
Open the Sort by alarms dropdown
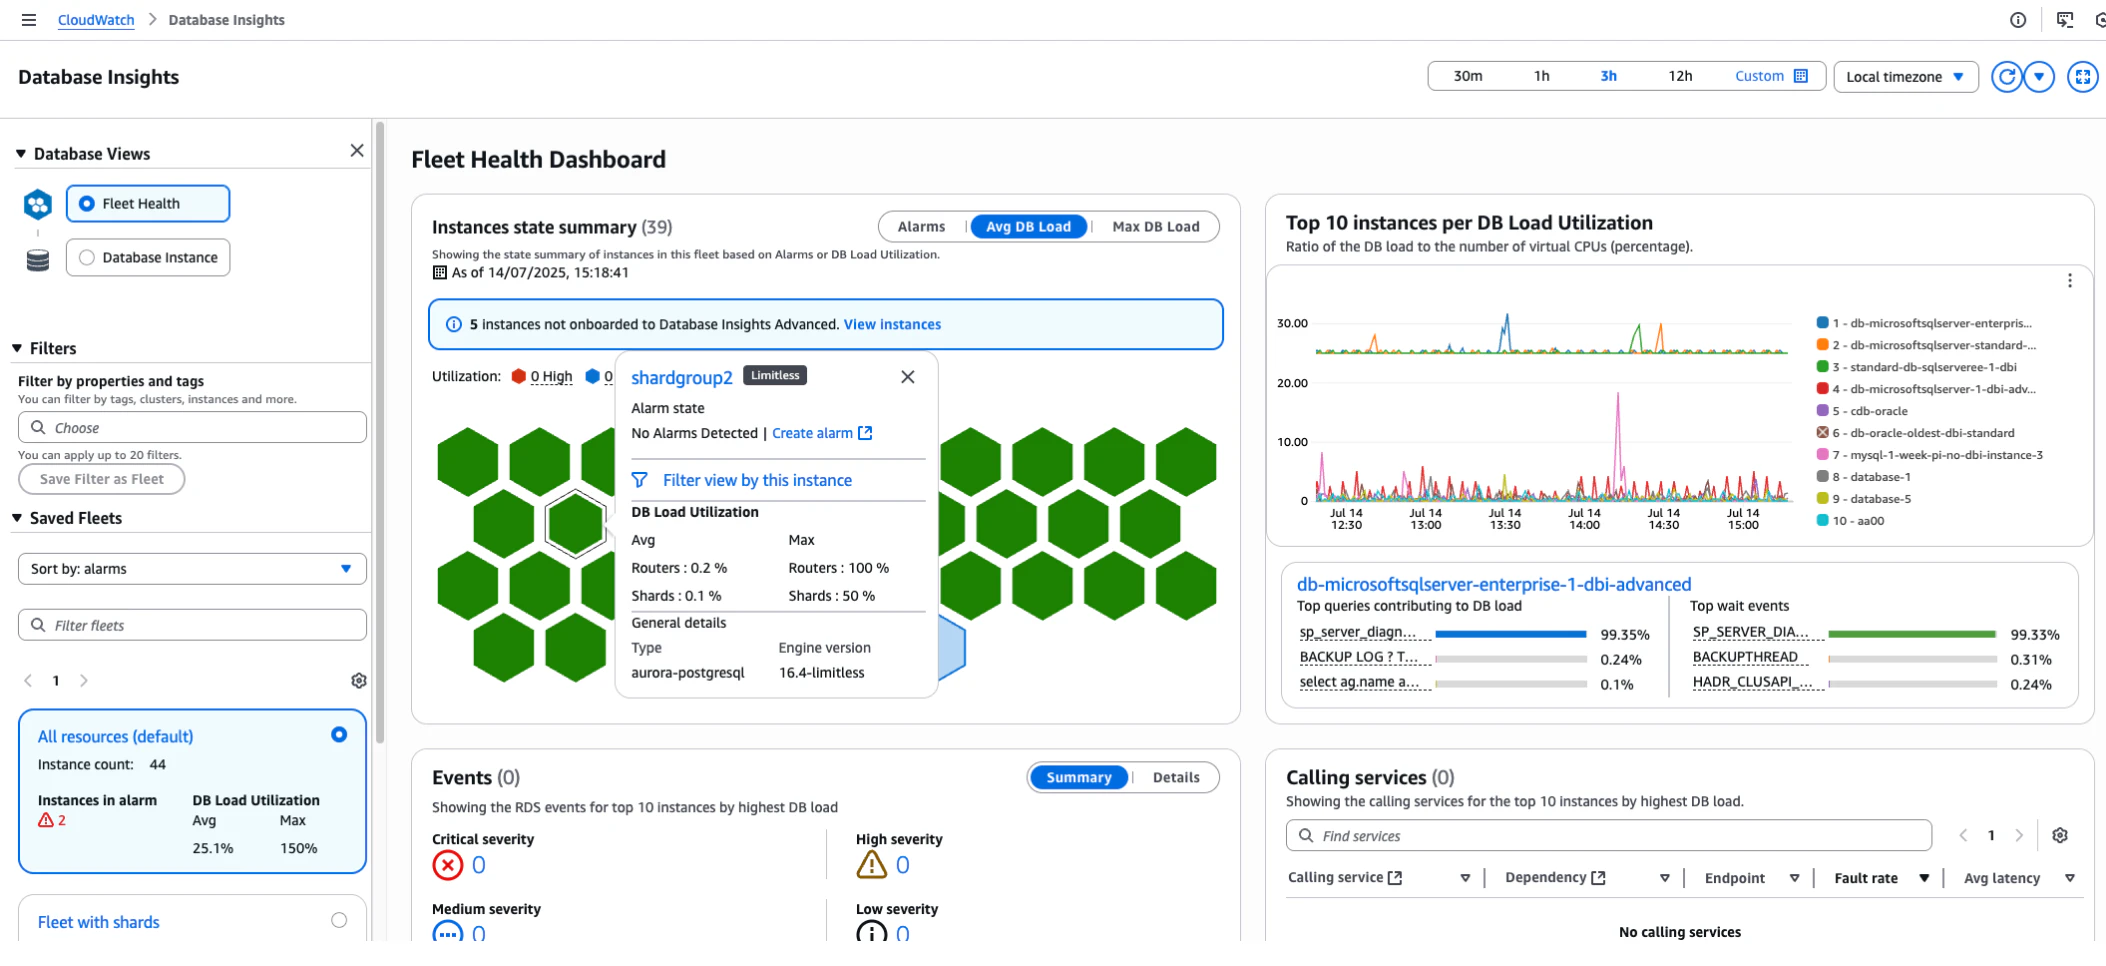(192, 569)
